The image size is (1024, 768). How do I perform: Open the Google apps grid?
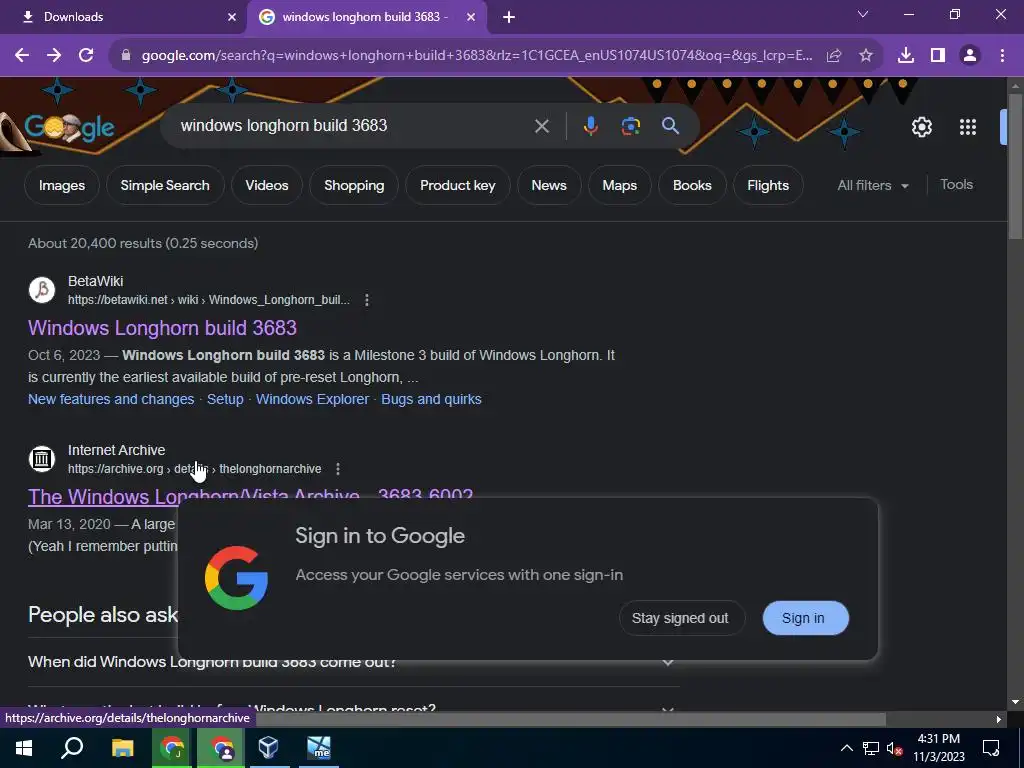click(x=968, y=127)
